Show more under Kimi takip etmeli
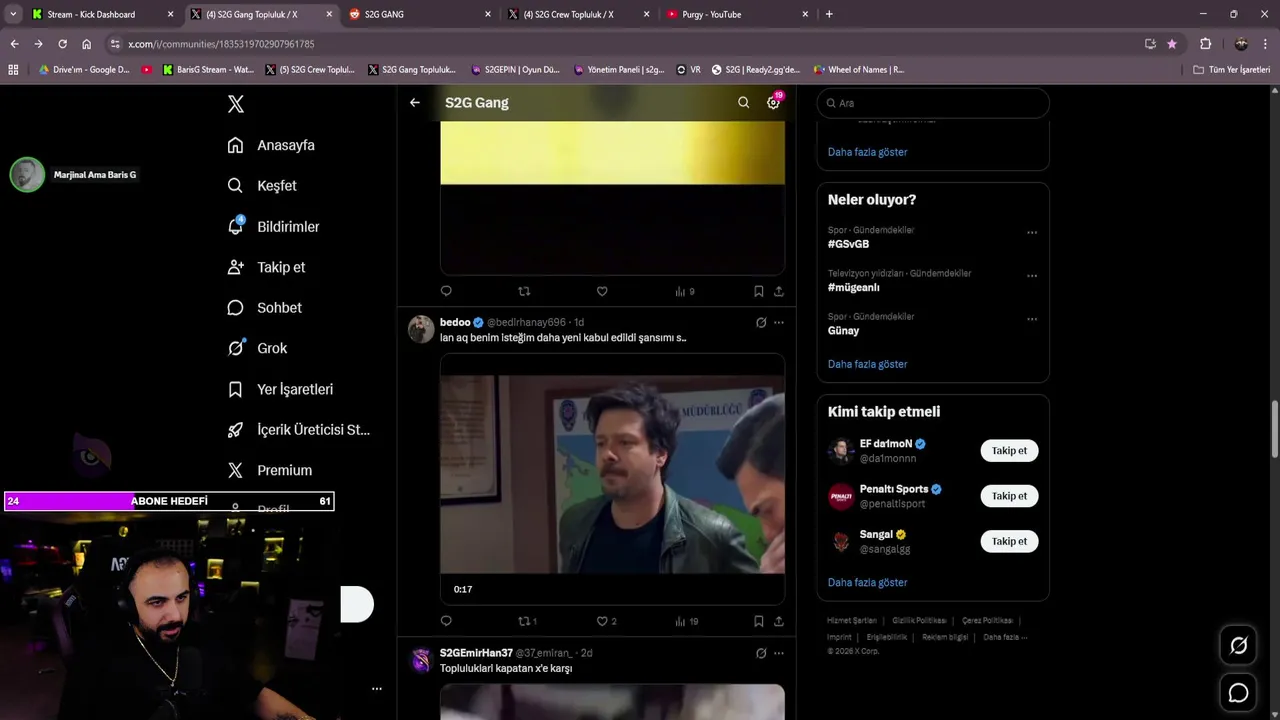Image resolution: width=1280 pixels, height=720 pixels. pyautogui.click(x=867, y=582)
